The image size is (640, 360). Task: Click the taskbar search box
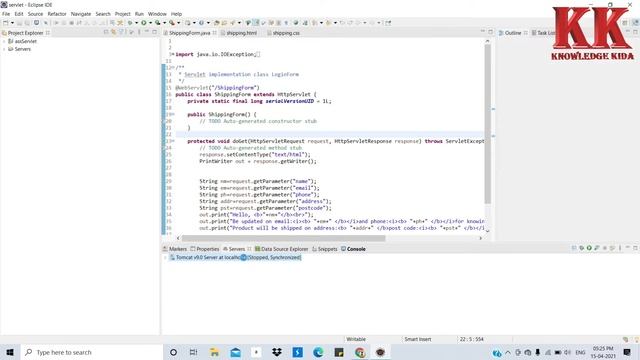(91, 352)
